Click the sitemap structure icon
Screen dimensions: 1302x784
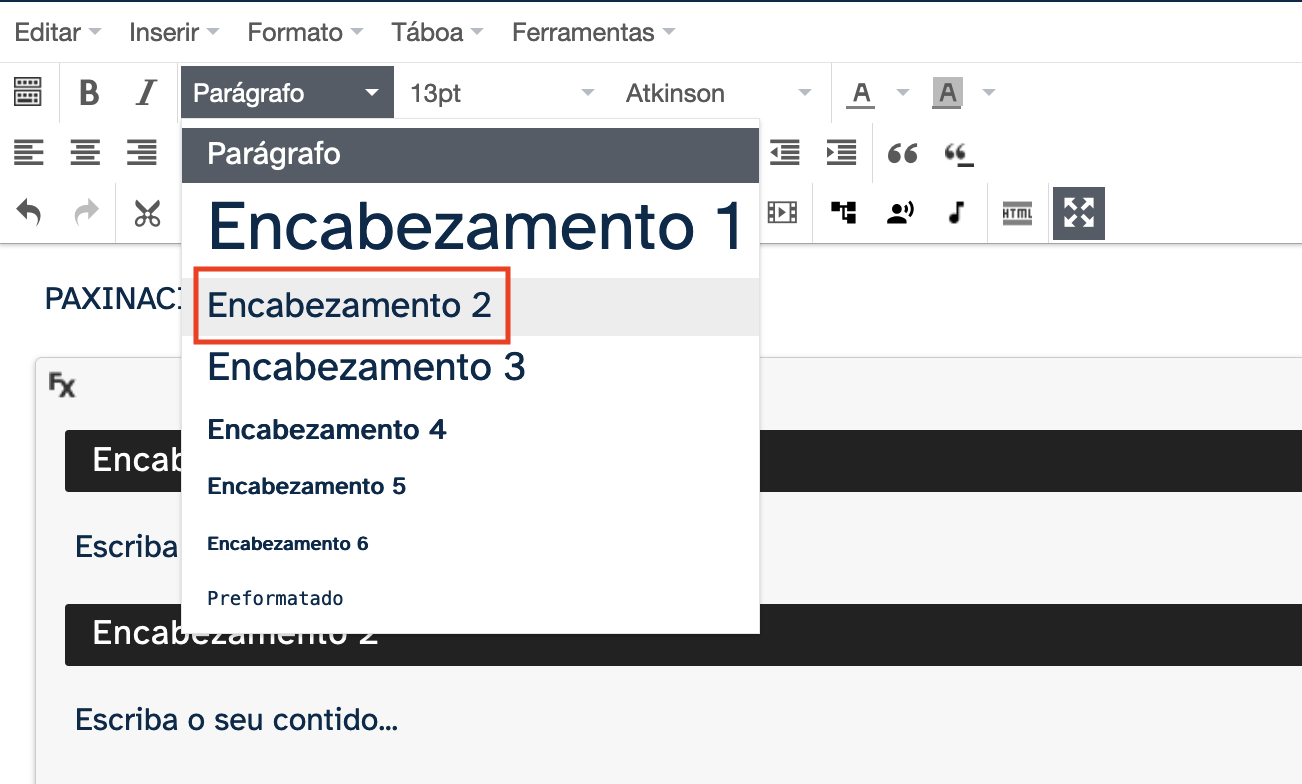843,212
